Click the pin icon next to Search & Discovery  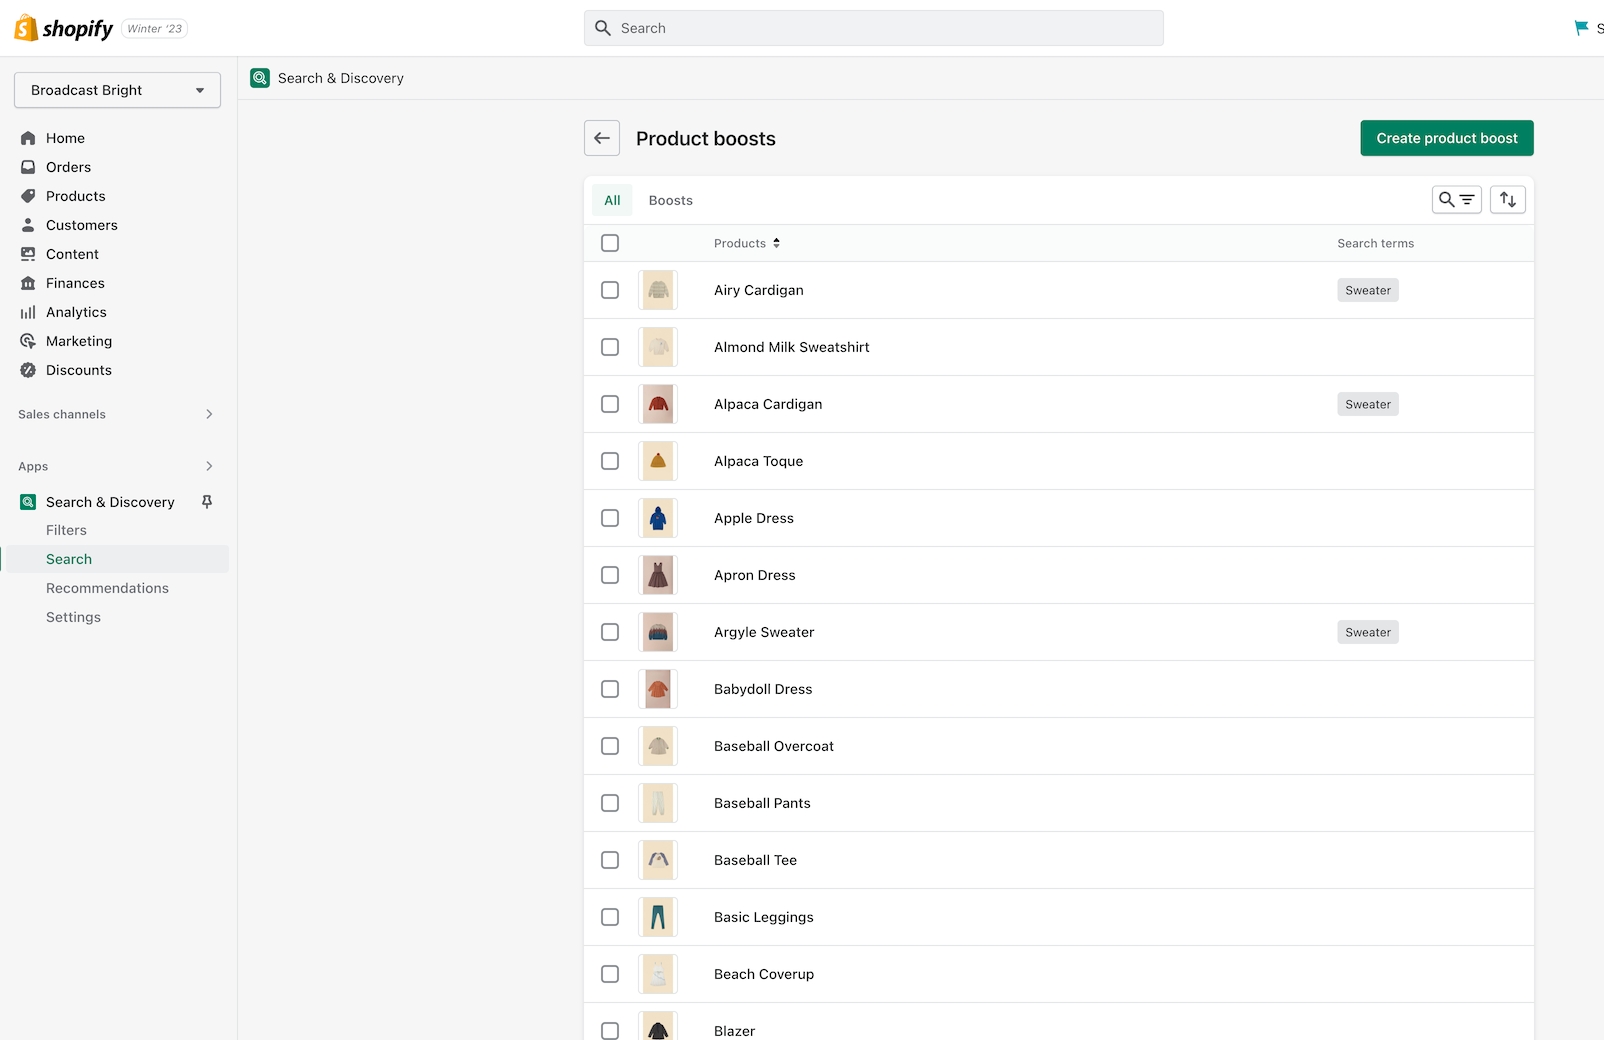(207, 502)
